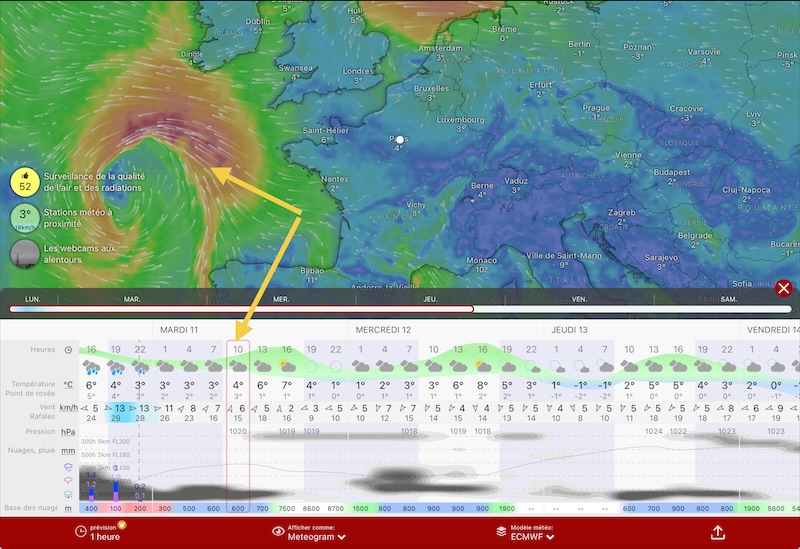Click 'Surveillance de la qualité de l'air' link
The height and width of the screenshot is (549, 800).
click(x=92, y=181)
